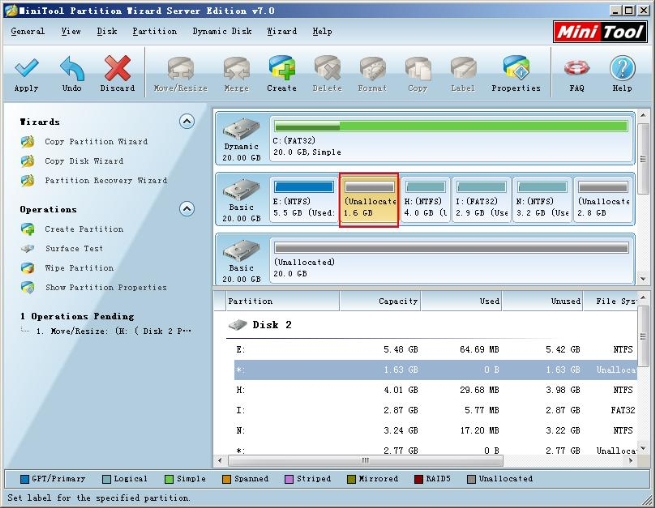Select the Dynamic 20.00 GB disk icon
This screenshot has height=508, width=655.
click(241, 128)
